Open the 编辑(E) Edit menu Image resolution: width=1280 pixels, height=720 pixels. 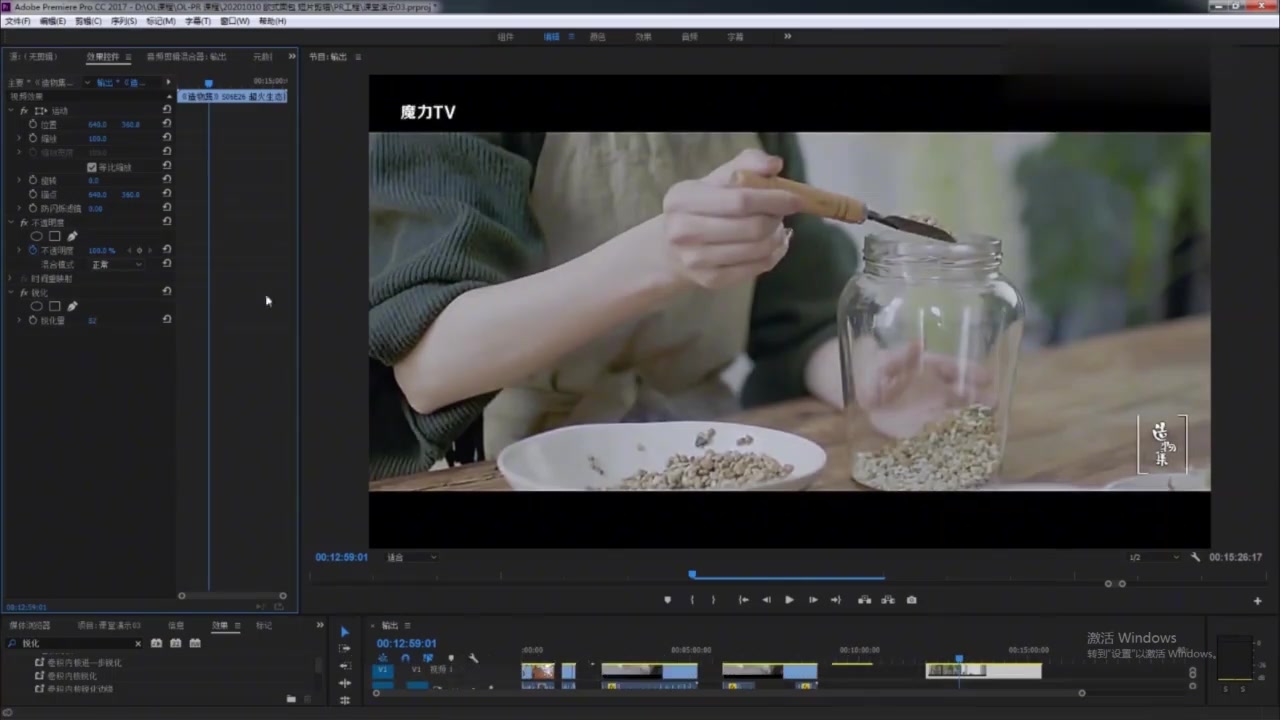point(53,21)
